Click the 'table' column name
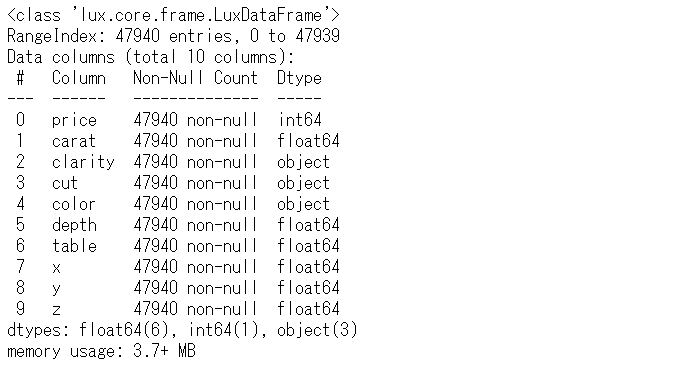Image resolution: width=693 pixels, height=374 pixels. point(74,246)
